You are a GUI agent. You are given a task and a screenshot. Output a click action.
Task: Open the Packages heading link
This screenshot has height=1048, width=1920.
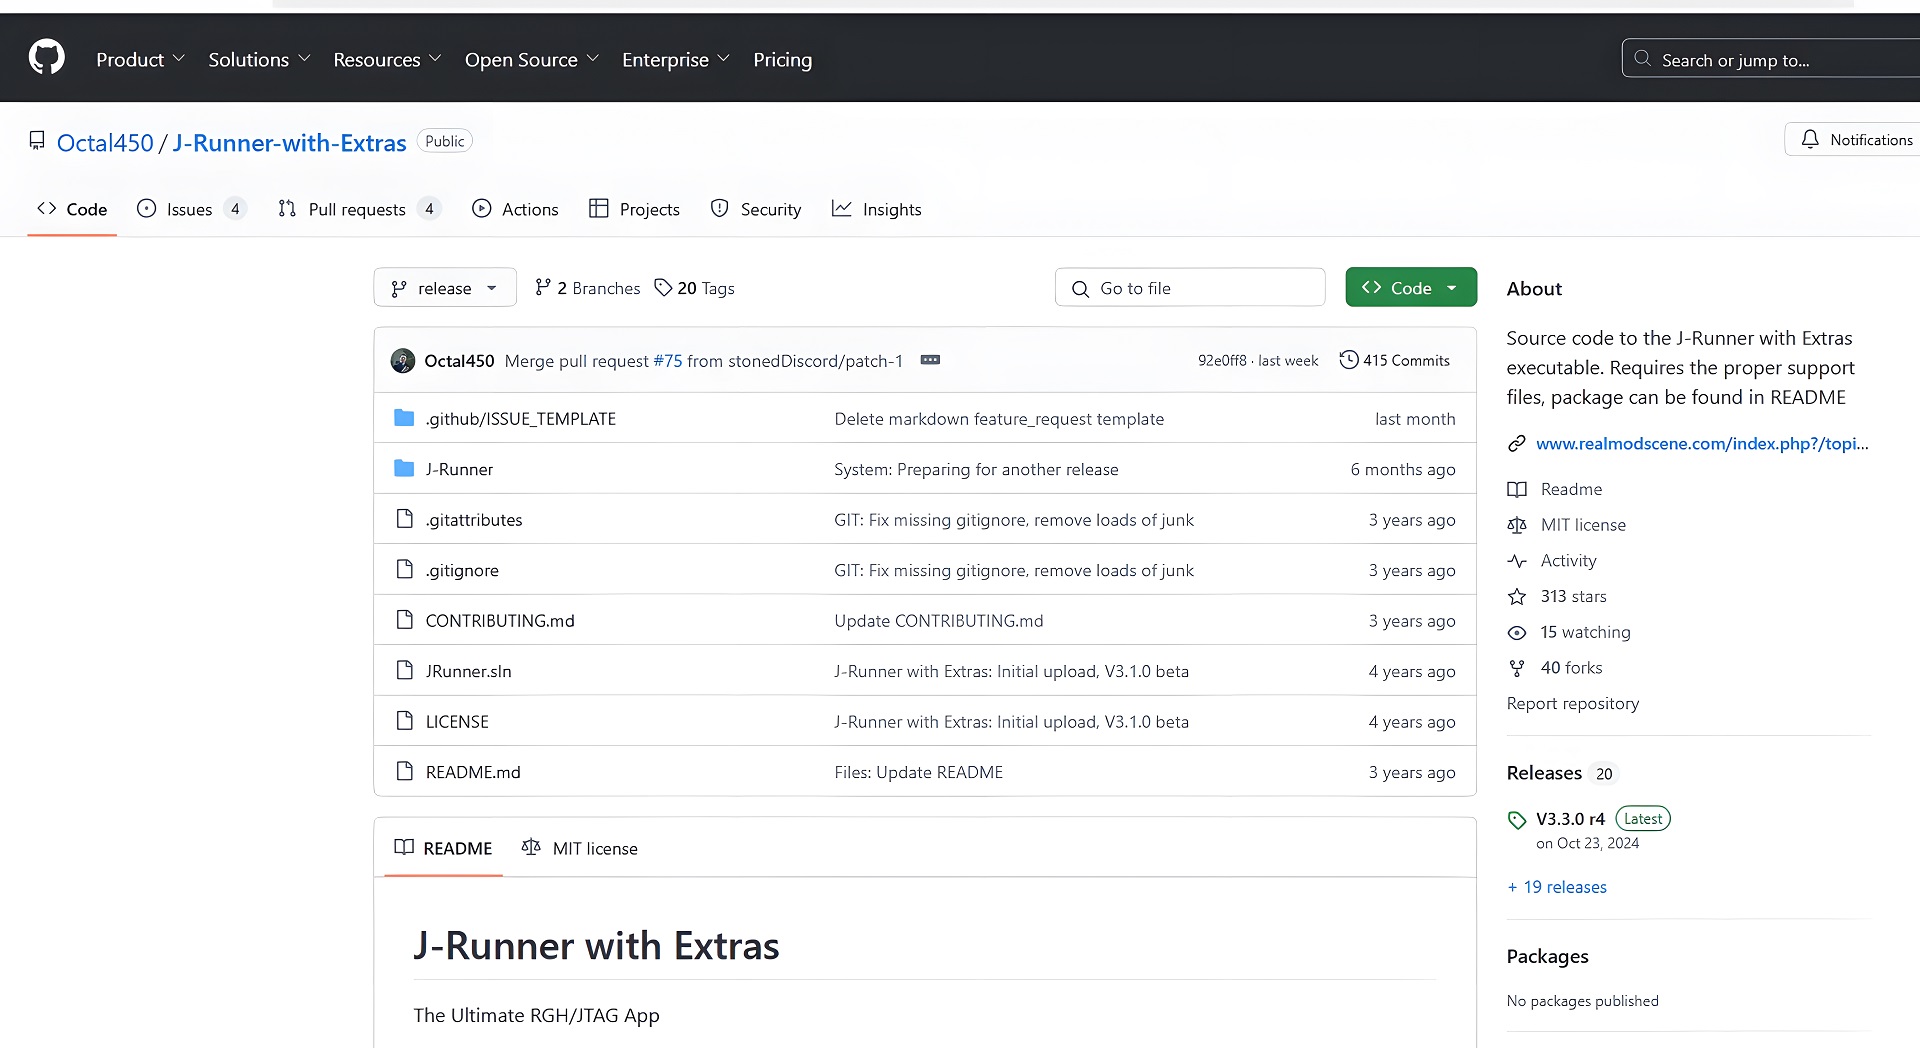click(1547, 956)
